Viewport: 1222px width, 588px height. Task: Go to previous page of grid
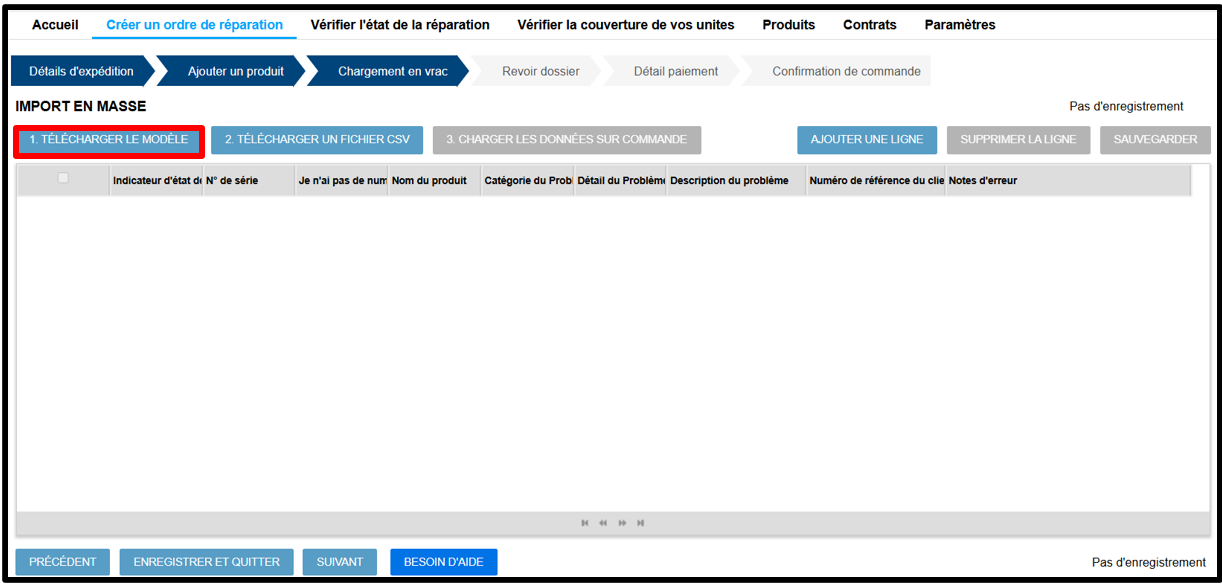tap(603, 523)
